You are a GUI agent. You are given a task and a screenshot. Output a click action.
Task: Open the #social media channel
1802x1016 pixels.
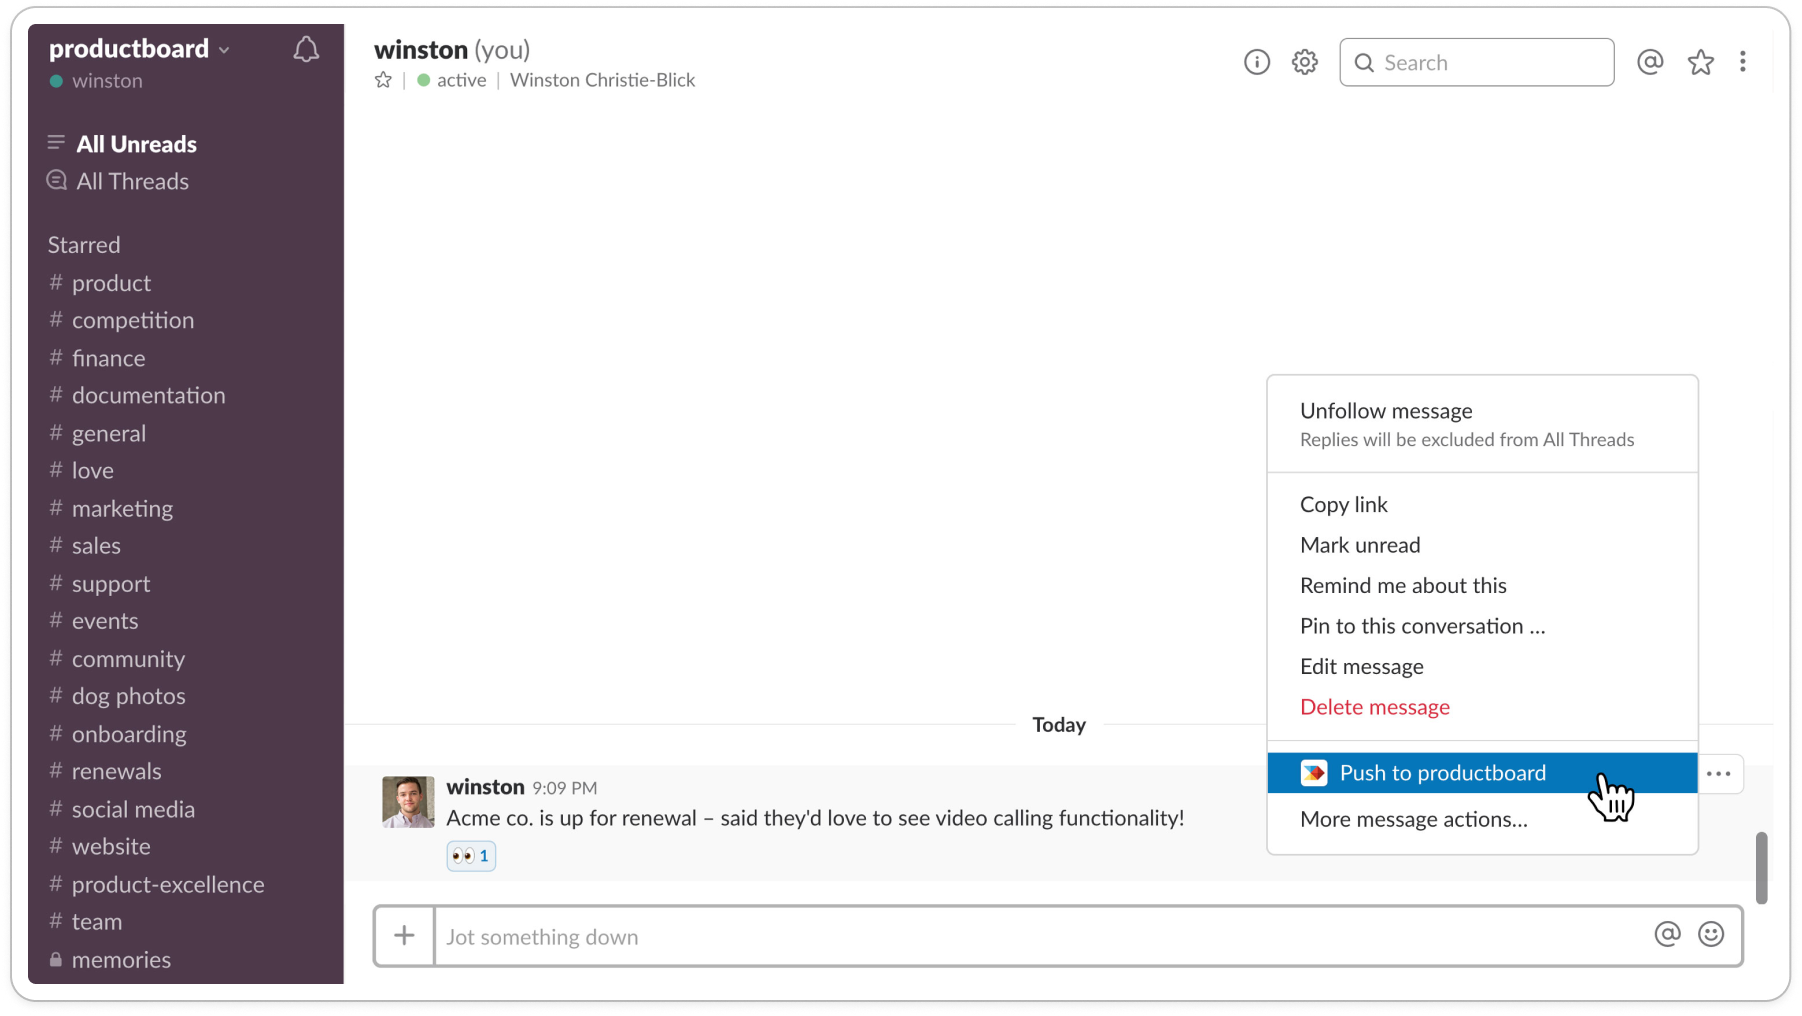[122, 809]
